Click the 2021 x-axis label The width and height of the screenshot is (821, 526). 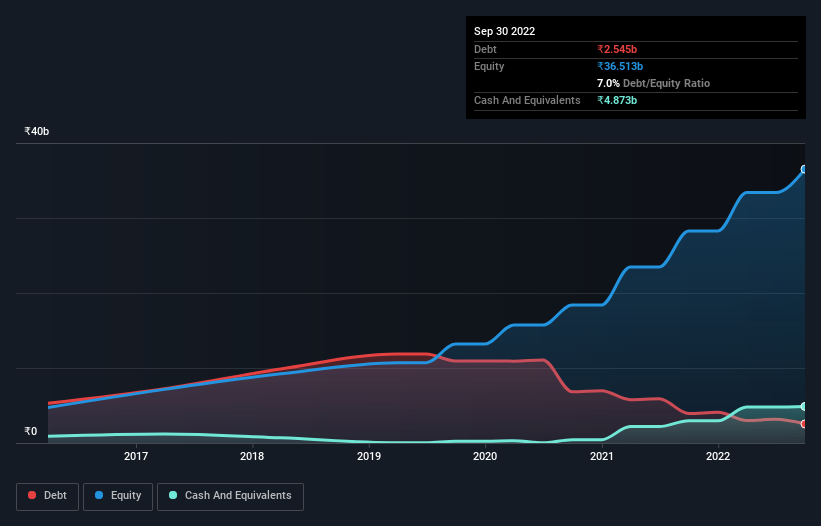point(602,456)
